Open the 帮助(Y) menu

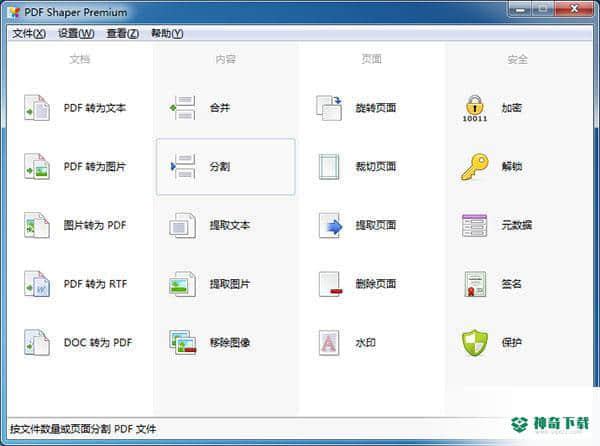[x=167, y=34]
